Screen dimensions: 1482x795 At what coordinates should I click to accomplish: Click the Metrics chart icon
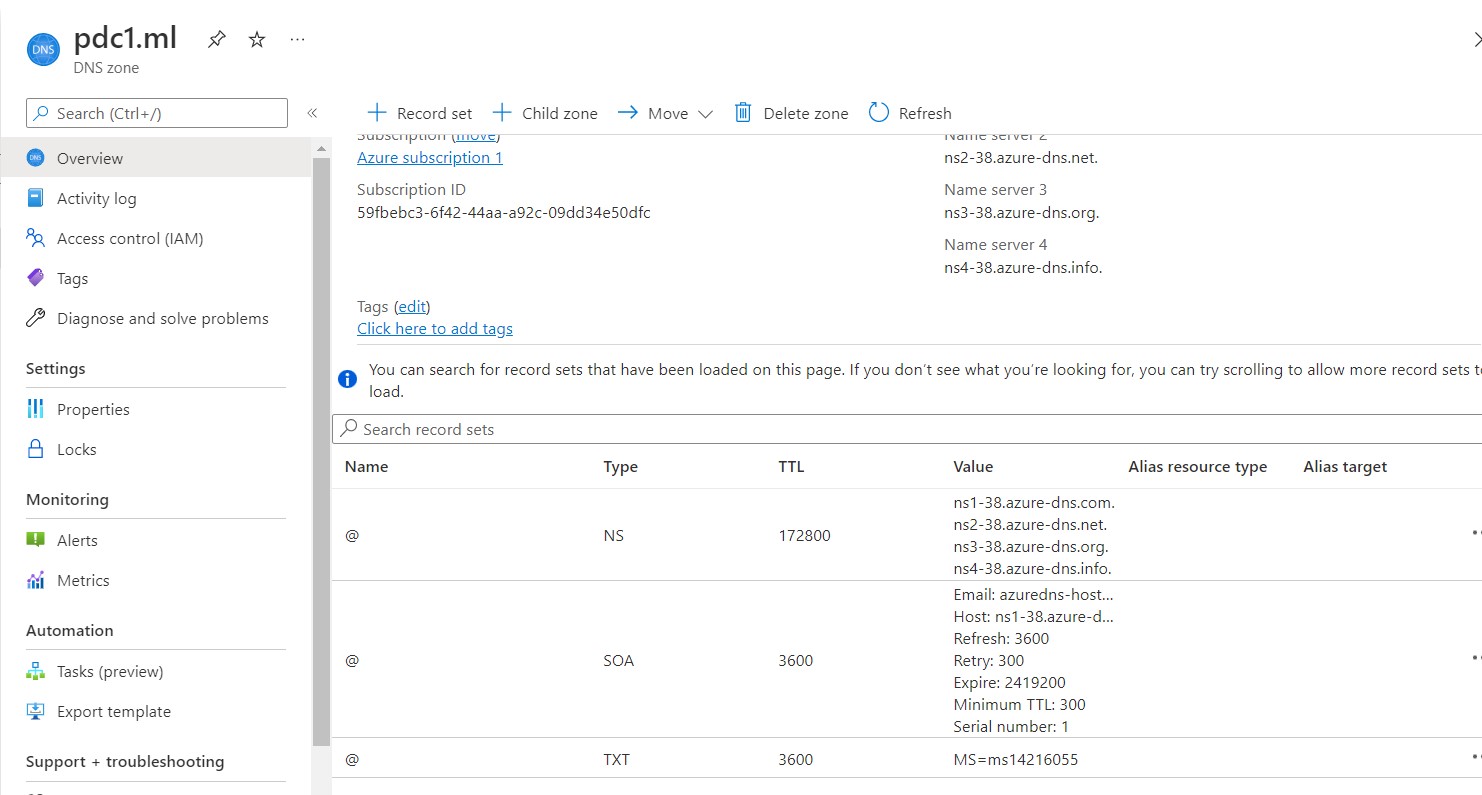click(x=36, y=580)
